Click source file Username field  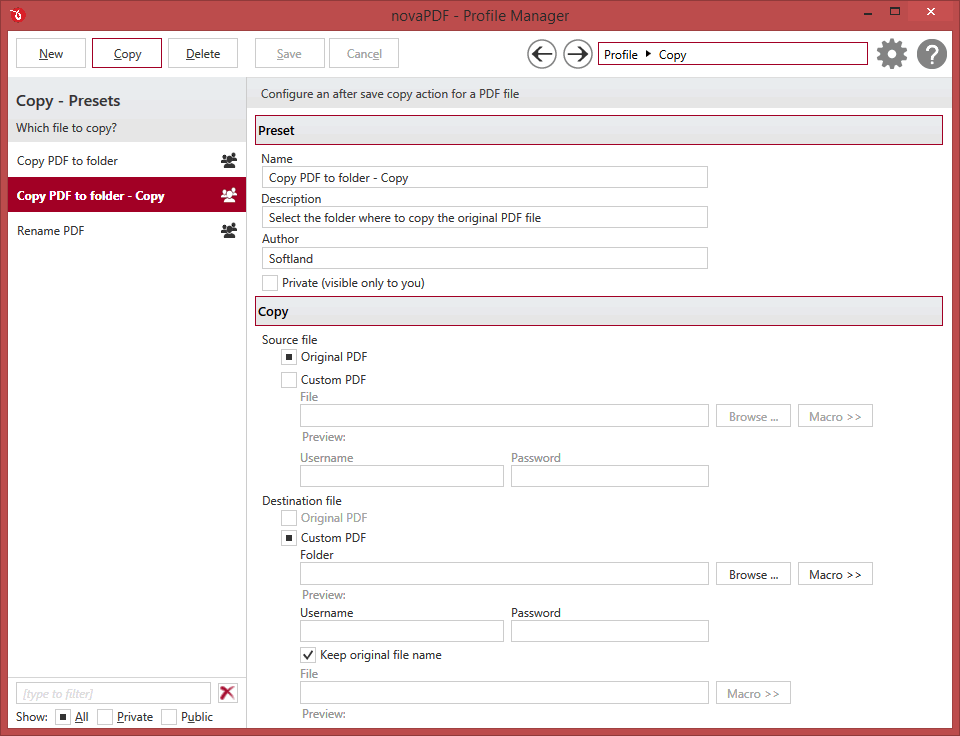[x=402, y=476]
